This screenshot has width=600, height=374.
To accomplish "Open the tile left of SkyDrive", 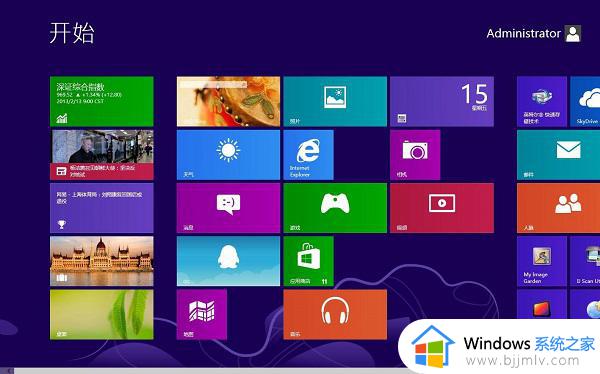I will (542, 101).
